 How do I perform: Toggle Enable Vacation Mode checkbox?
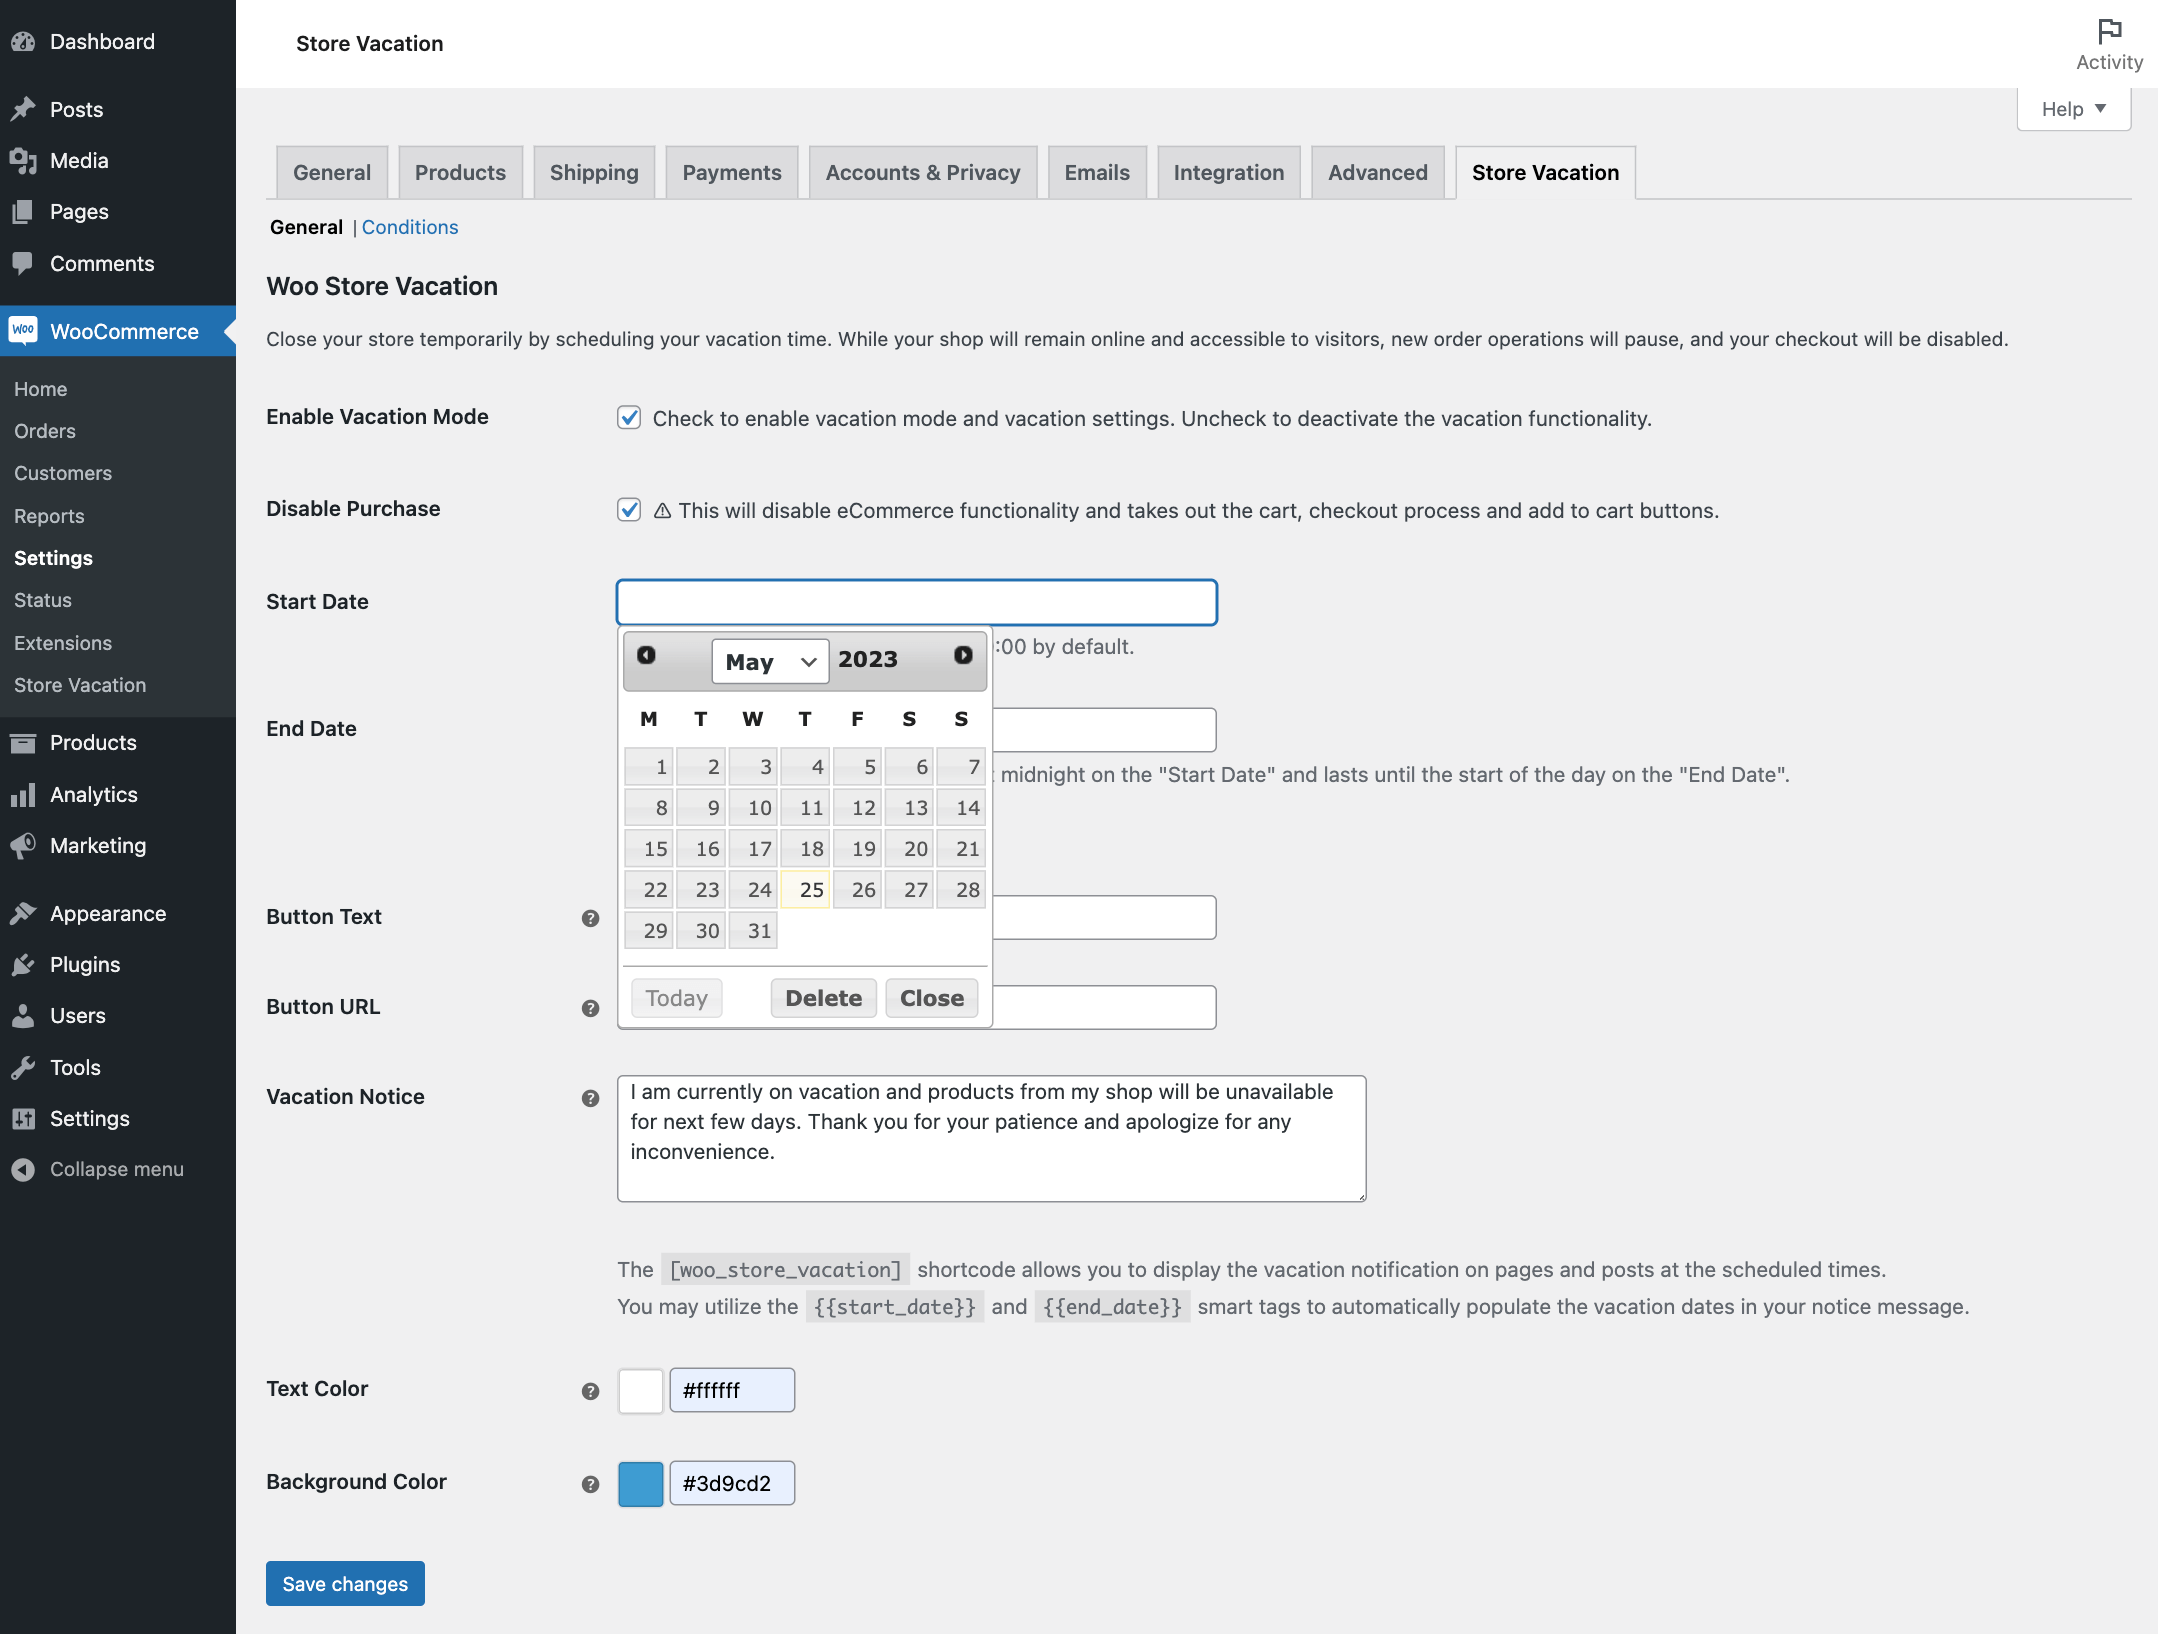(x=630, y=419)
